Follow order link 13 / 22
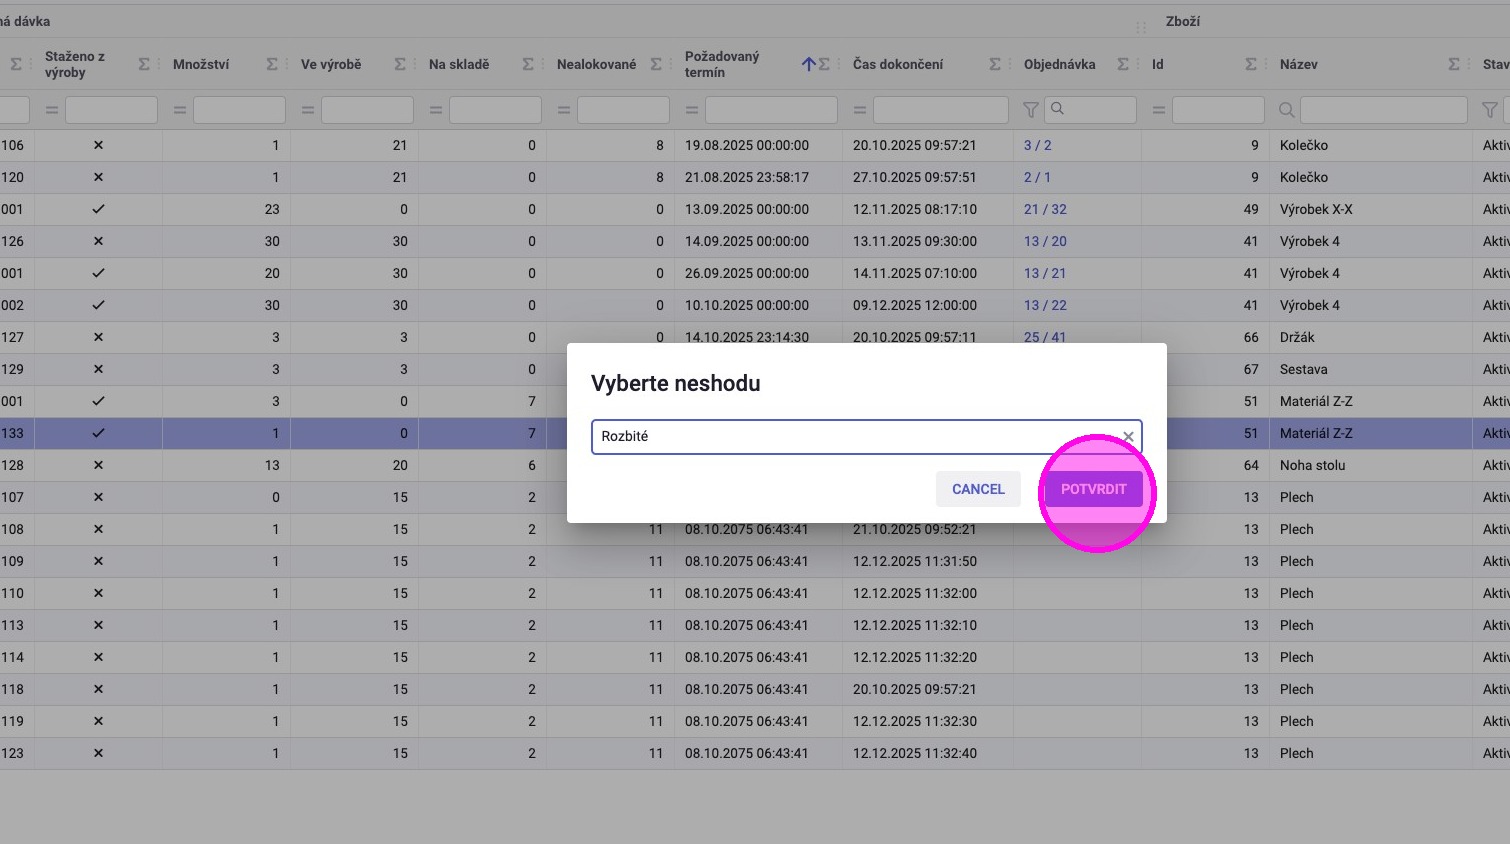The height and width of the screenshot is (844, 1510). coord(1045,305)
